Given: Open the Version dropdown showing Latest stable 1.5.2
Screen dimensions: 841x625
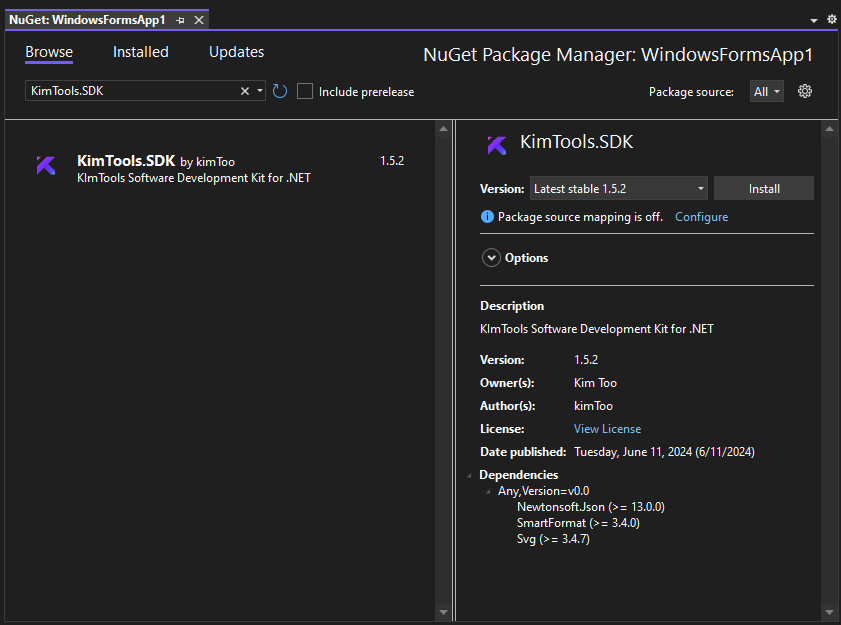Looking at the screenshot, I should click(x=619, y=188).
